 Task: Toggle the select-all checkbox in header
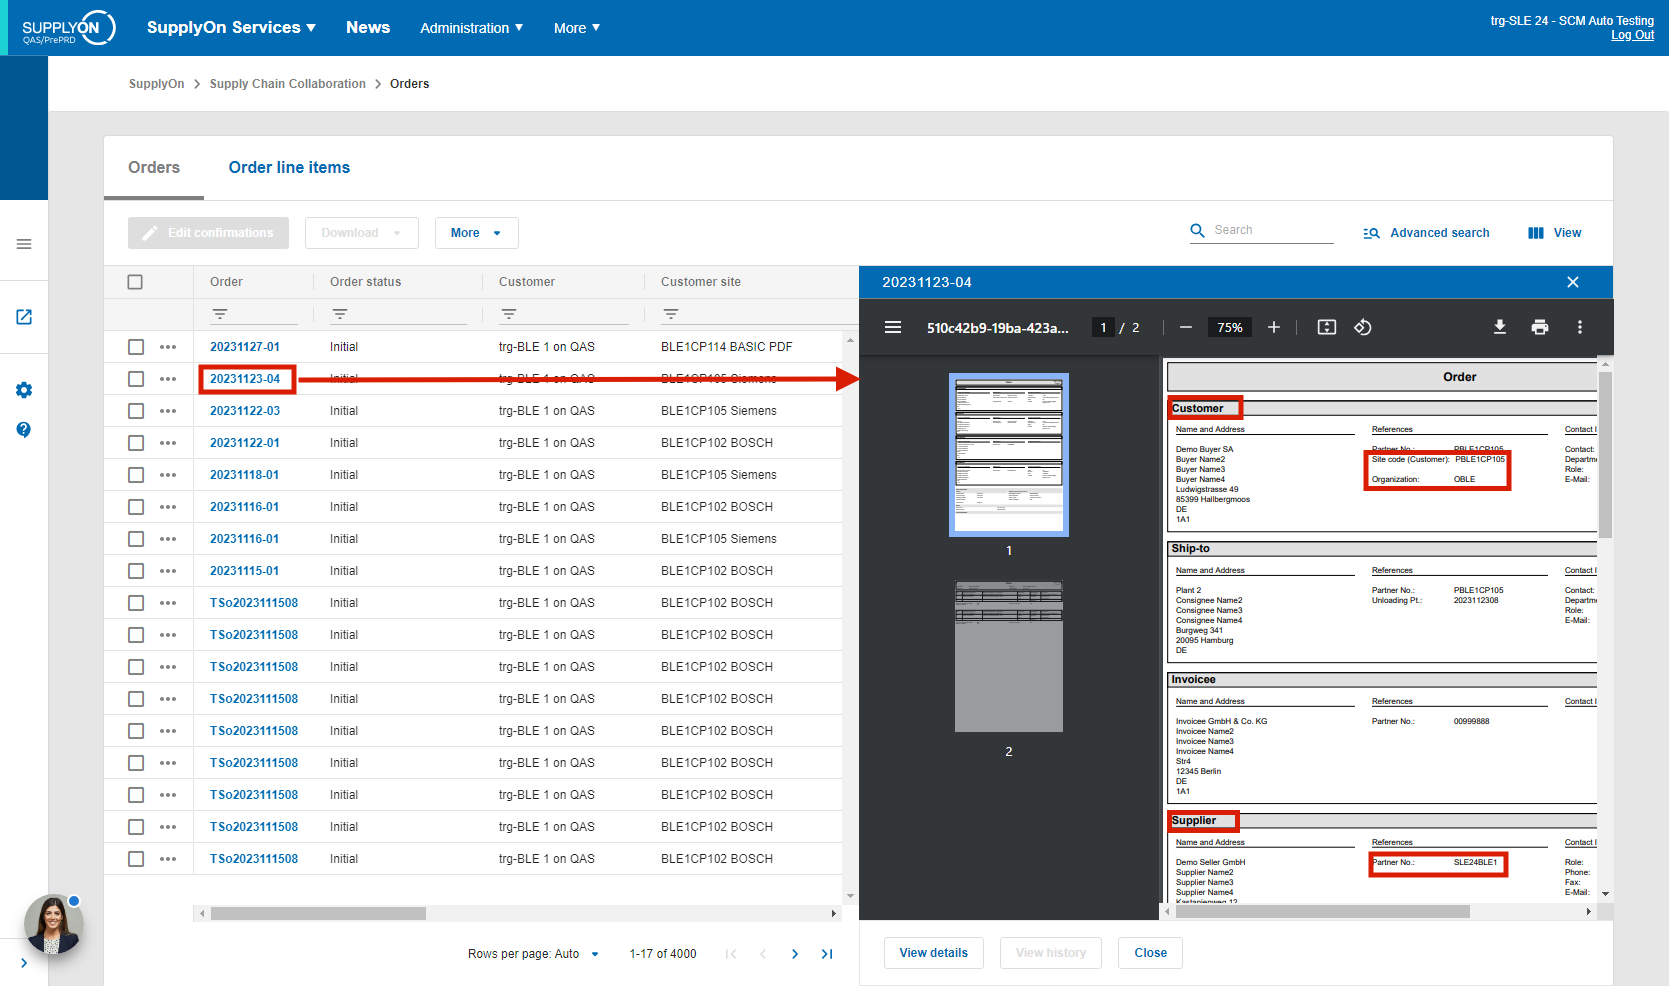coord(135,282)
